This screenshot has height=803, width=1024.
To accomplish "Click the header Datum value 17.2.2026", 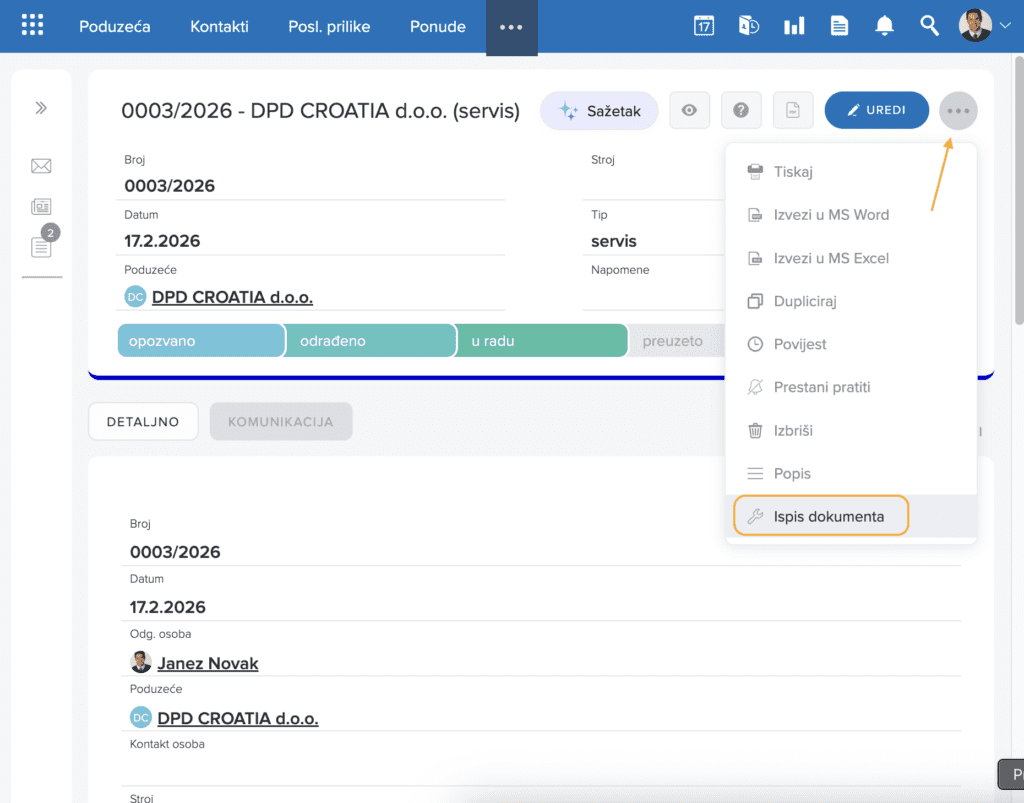I will click(x=162, y=241).
